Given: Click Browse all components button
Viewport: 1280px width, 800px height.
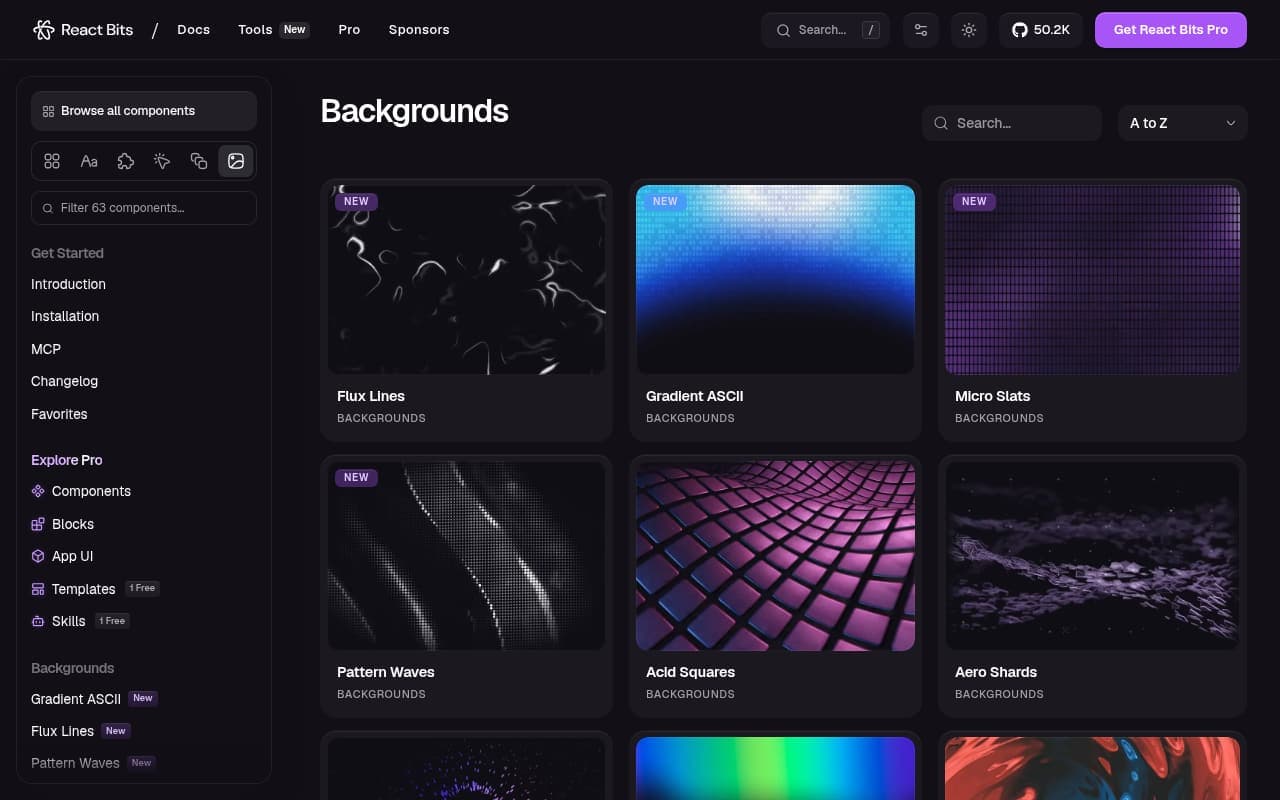Looking at the screenshot, I should pos(144,111).
